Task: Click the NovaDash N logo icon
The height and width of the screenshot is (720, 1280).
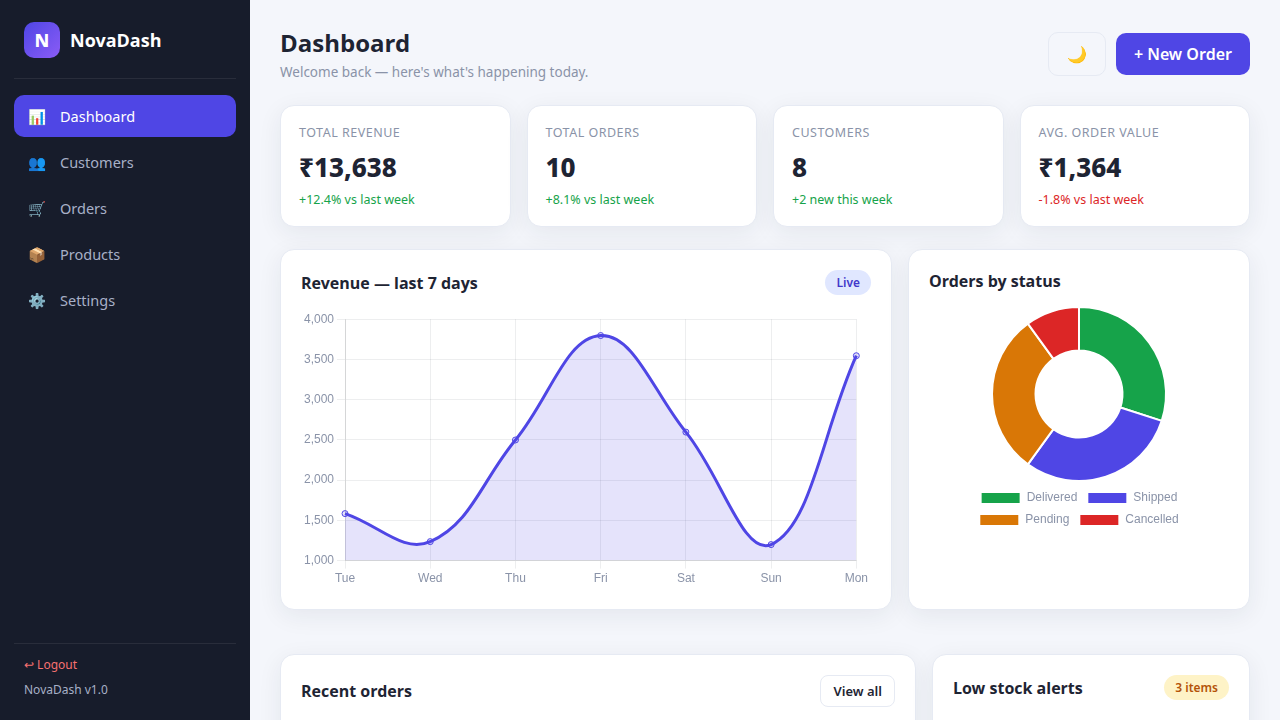Action: coord(42,40)
